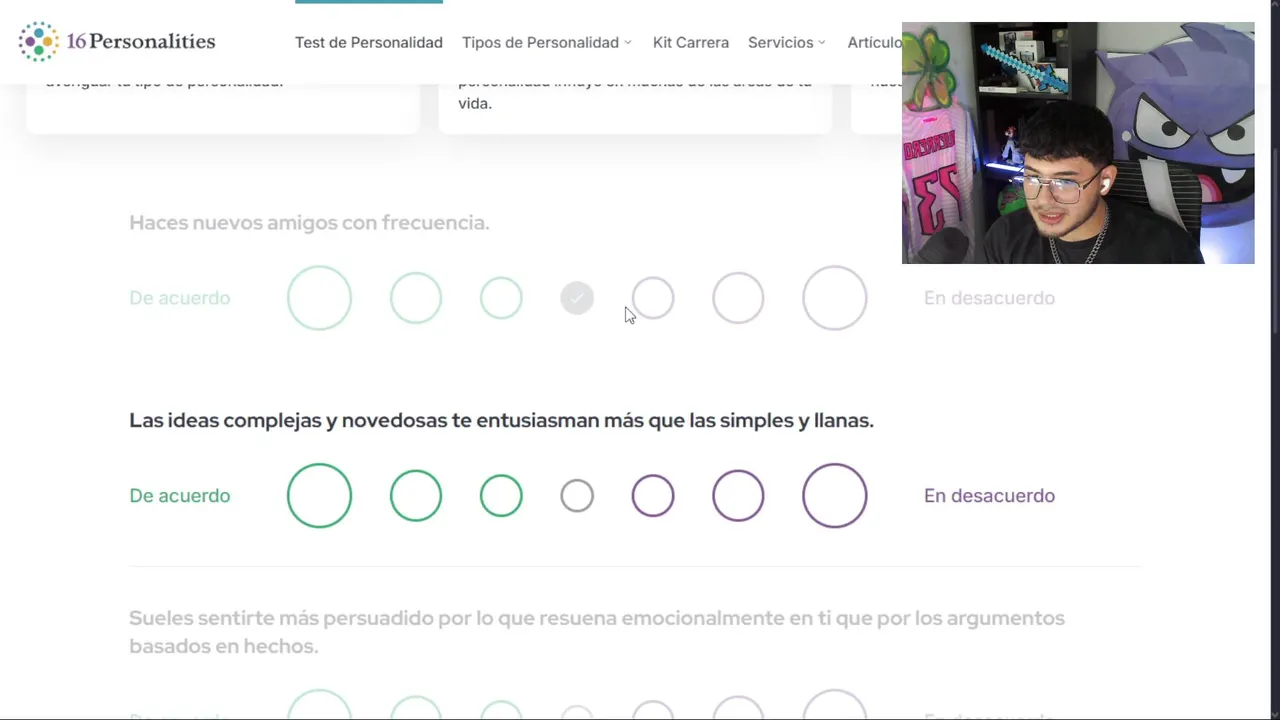Screen dimensions: 1280x720
Task: Select moderate agree for 'Haces nuevos amigos'
Action: [416, 298]
